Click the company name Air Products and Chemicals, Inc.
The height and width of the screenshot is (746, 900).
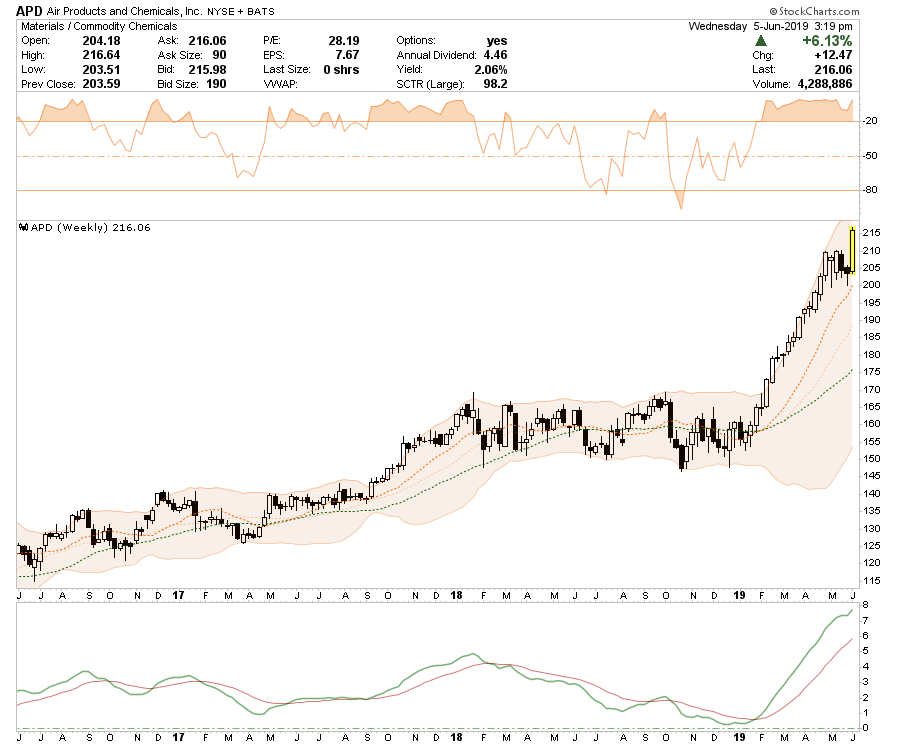[x=124, y=11]
